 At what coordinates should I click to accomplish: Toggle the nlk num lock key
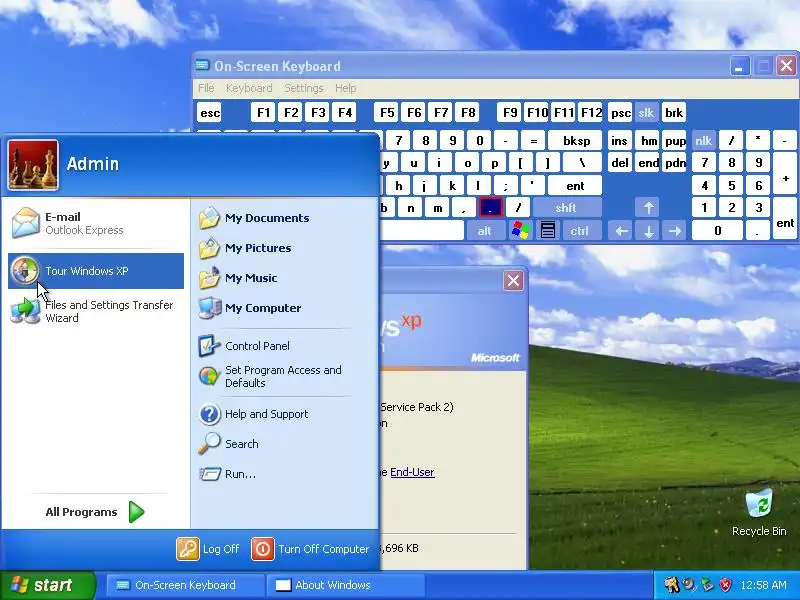pos(704,141)
